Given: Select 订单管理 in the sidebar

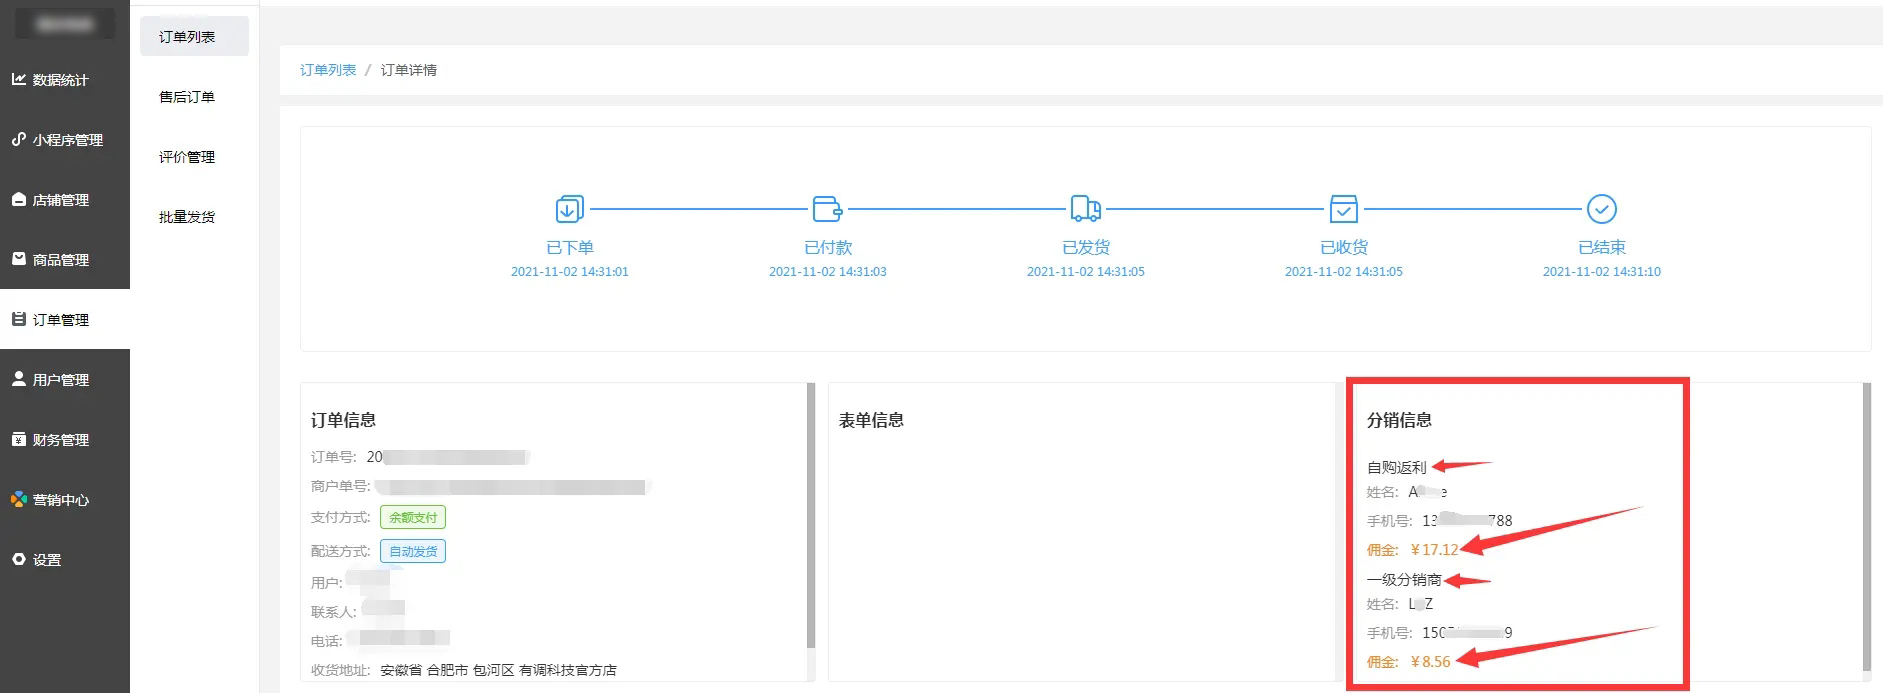Looking at the screenshot, I should 65,319.
